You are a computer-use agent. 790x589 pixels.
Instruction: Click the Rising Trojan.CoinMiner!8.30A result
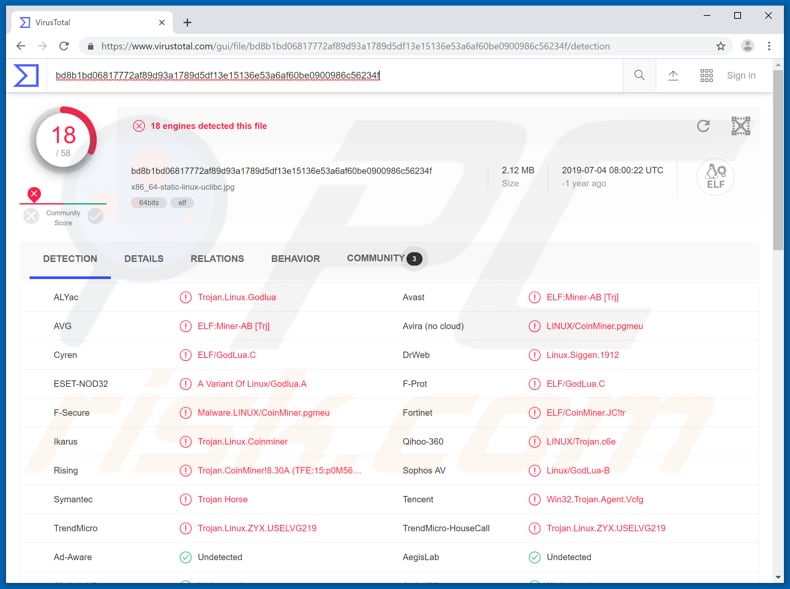click(x=279, y=471)
